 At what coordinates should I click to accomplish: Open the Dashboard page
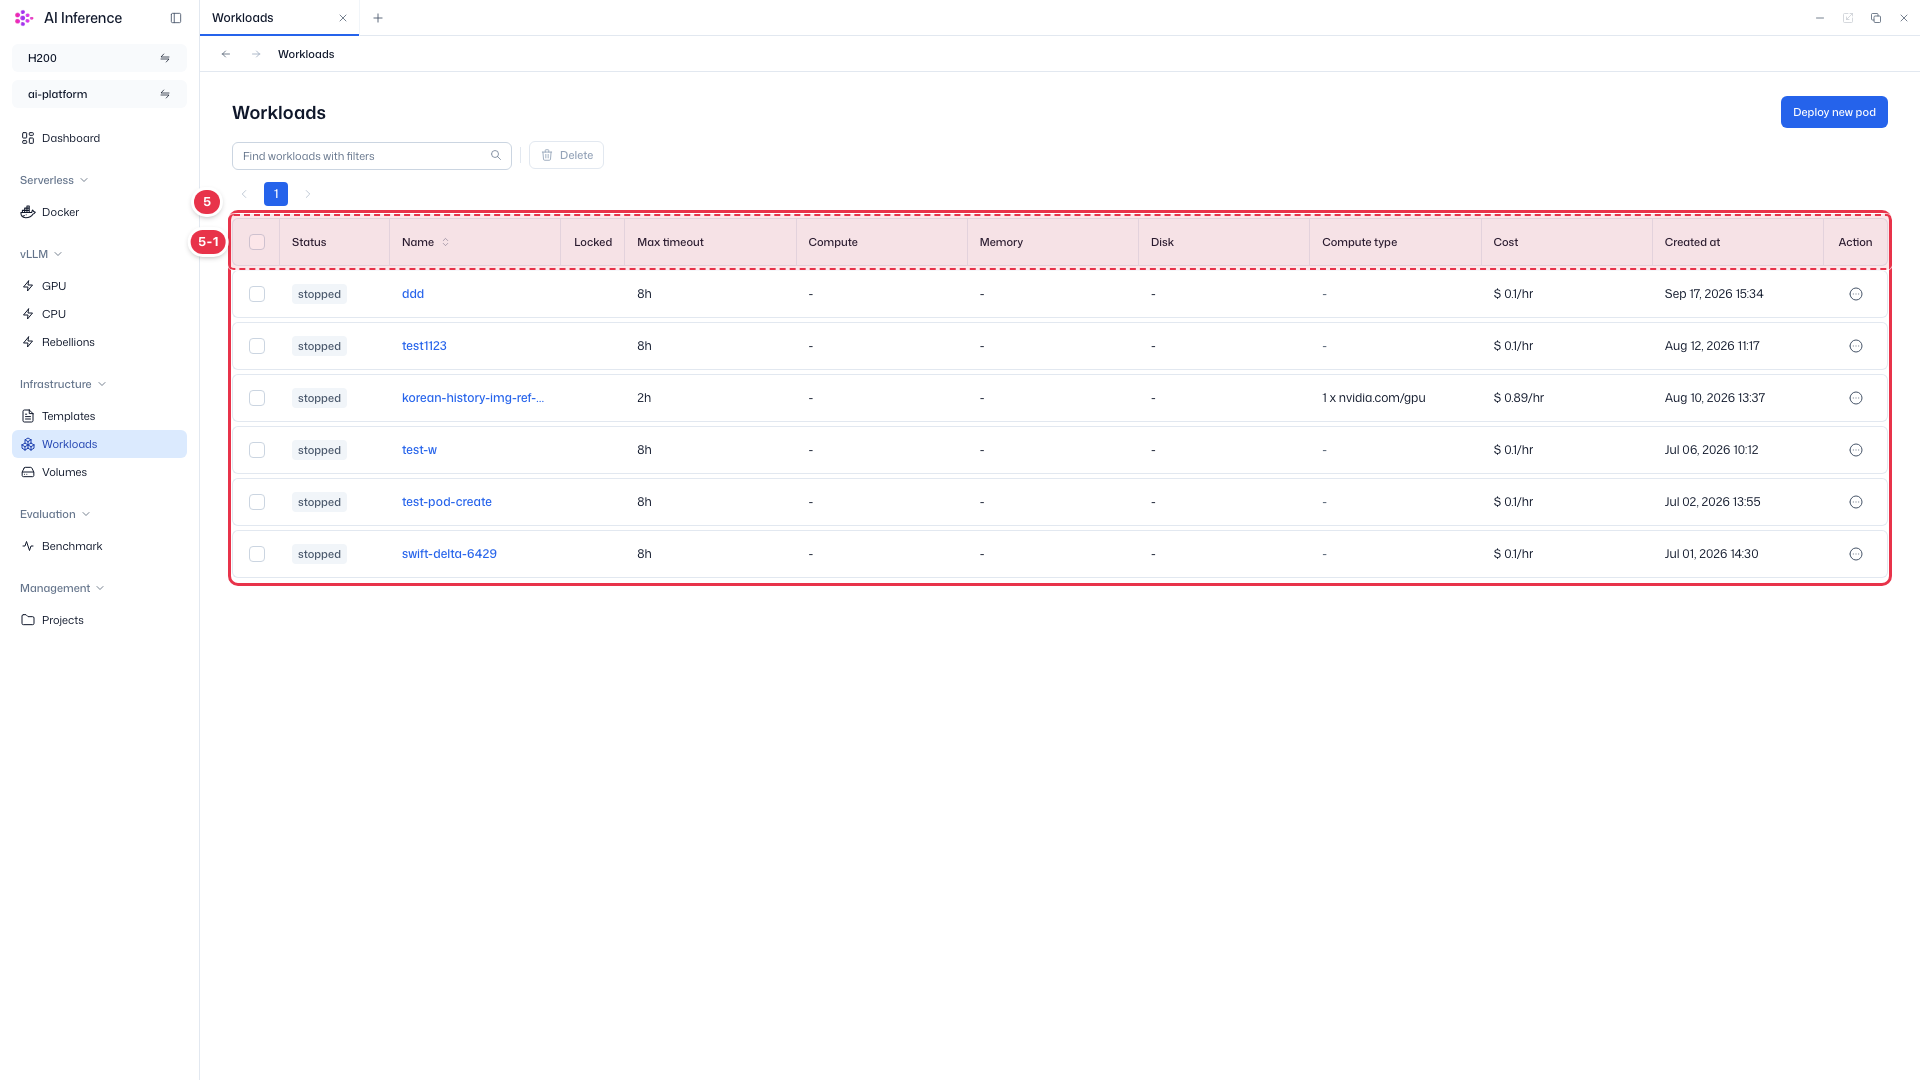click(x=99, y=138)
